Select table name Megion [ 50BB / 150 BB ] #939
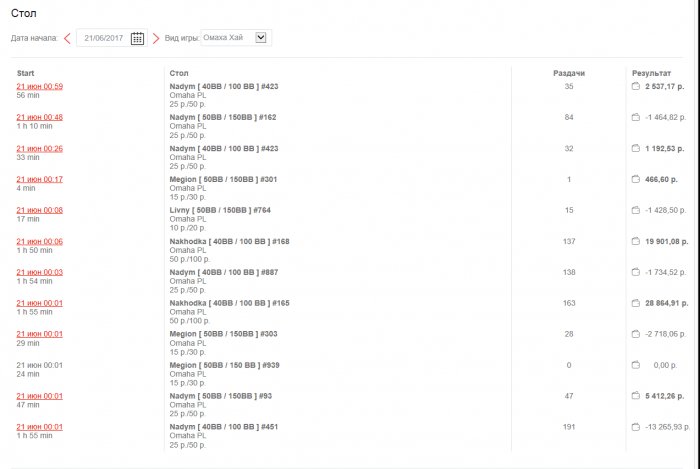The image size is (700, 469). point(225,365)
